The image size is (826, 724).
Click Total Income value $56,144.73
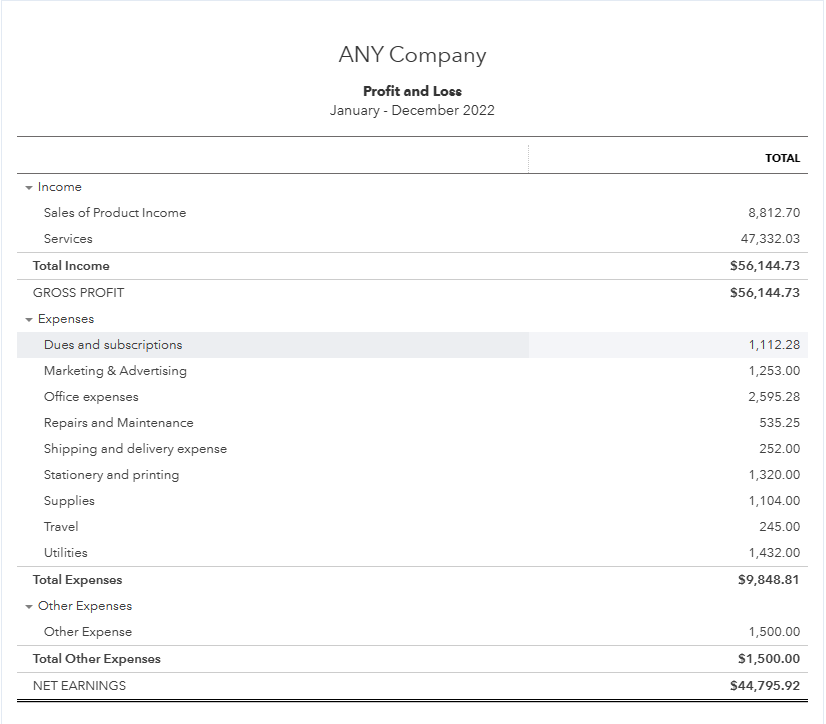tap(765, 266)
